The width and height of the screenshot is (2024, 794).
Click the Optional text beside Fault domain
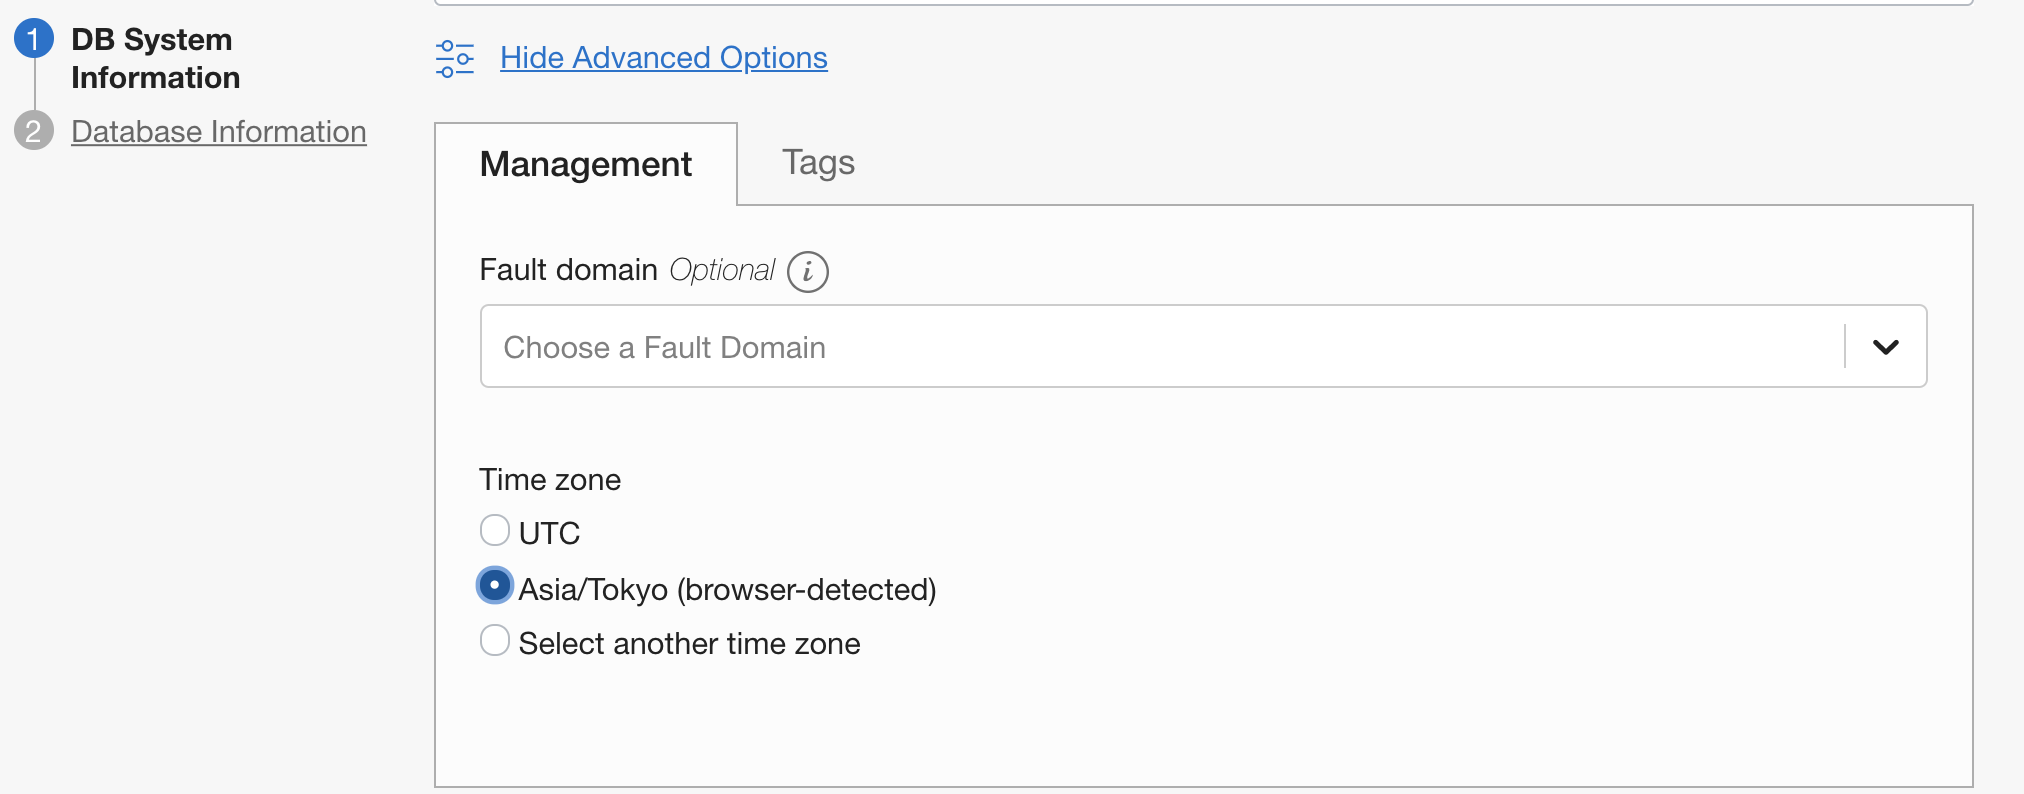(722, 270)
